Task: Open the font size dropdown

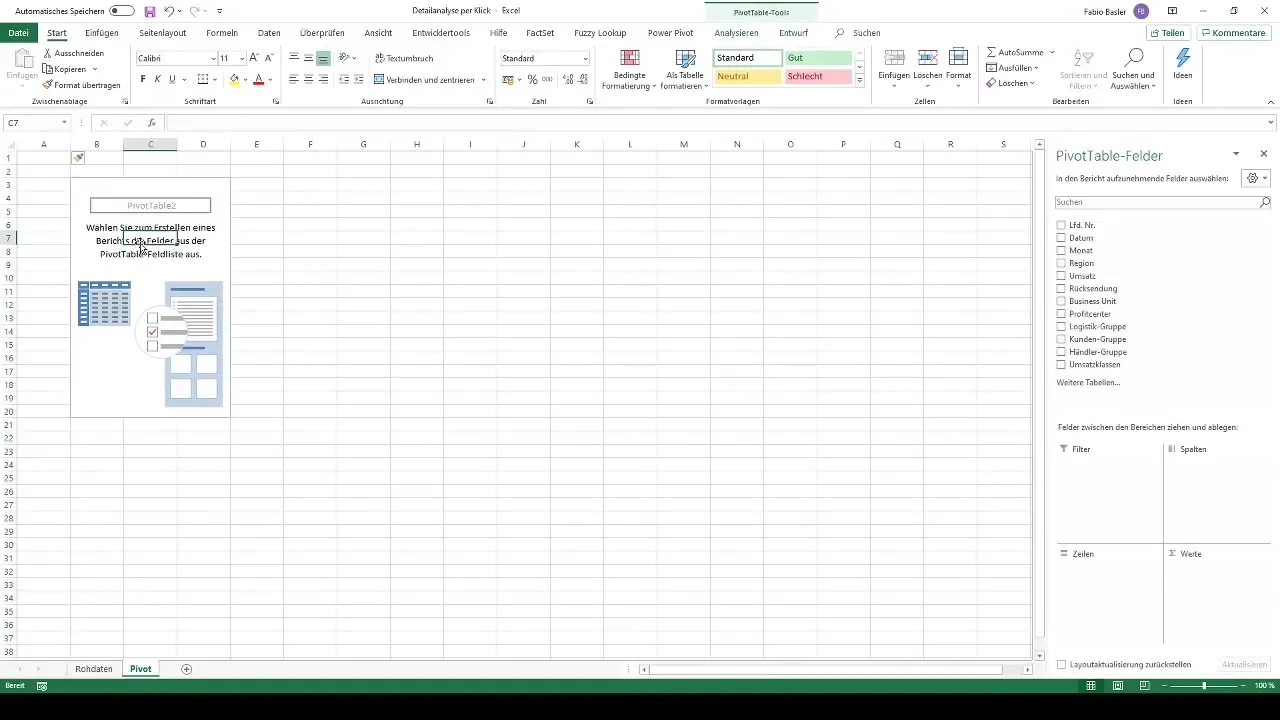Action: point(242,58)
